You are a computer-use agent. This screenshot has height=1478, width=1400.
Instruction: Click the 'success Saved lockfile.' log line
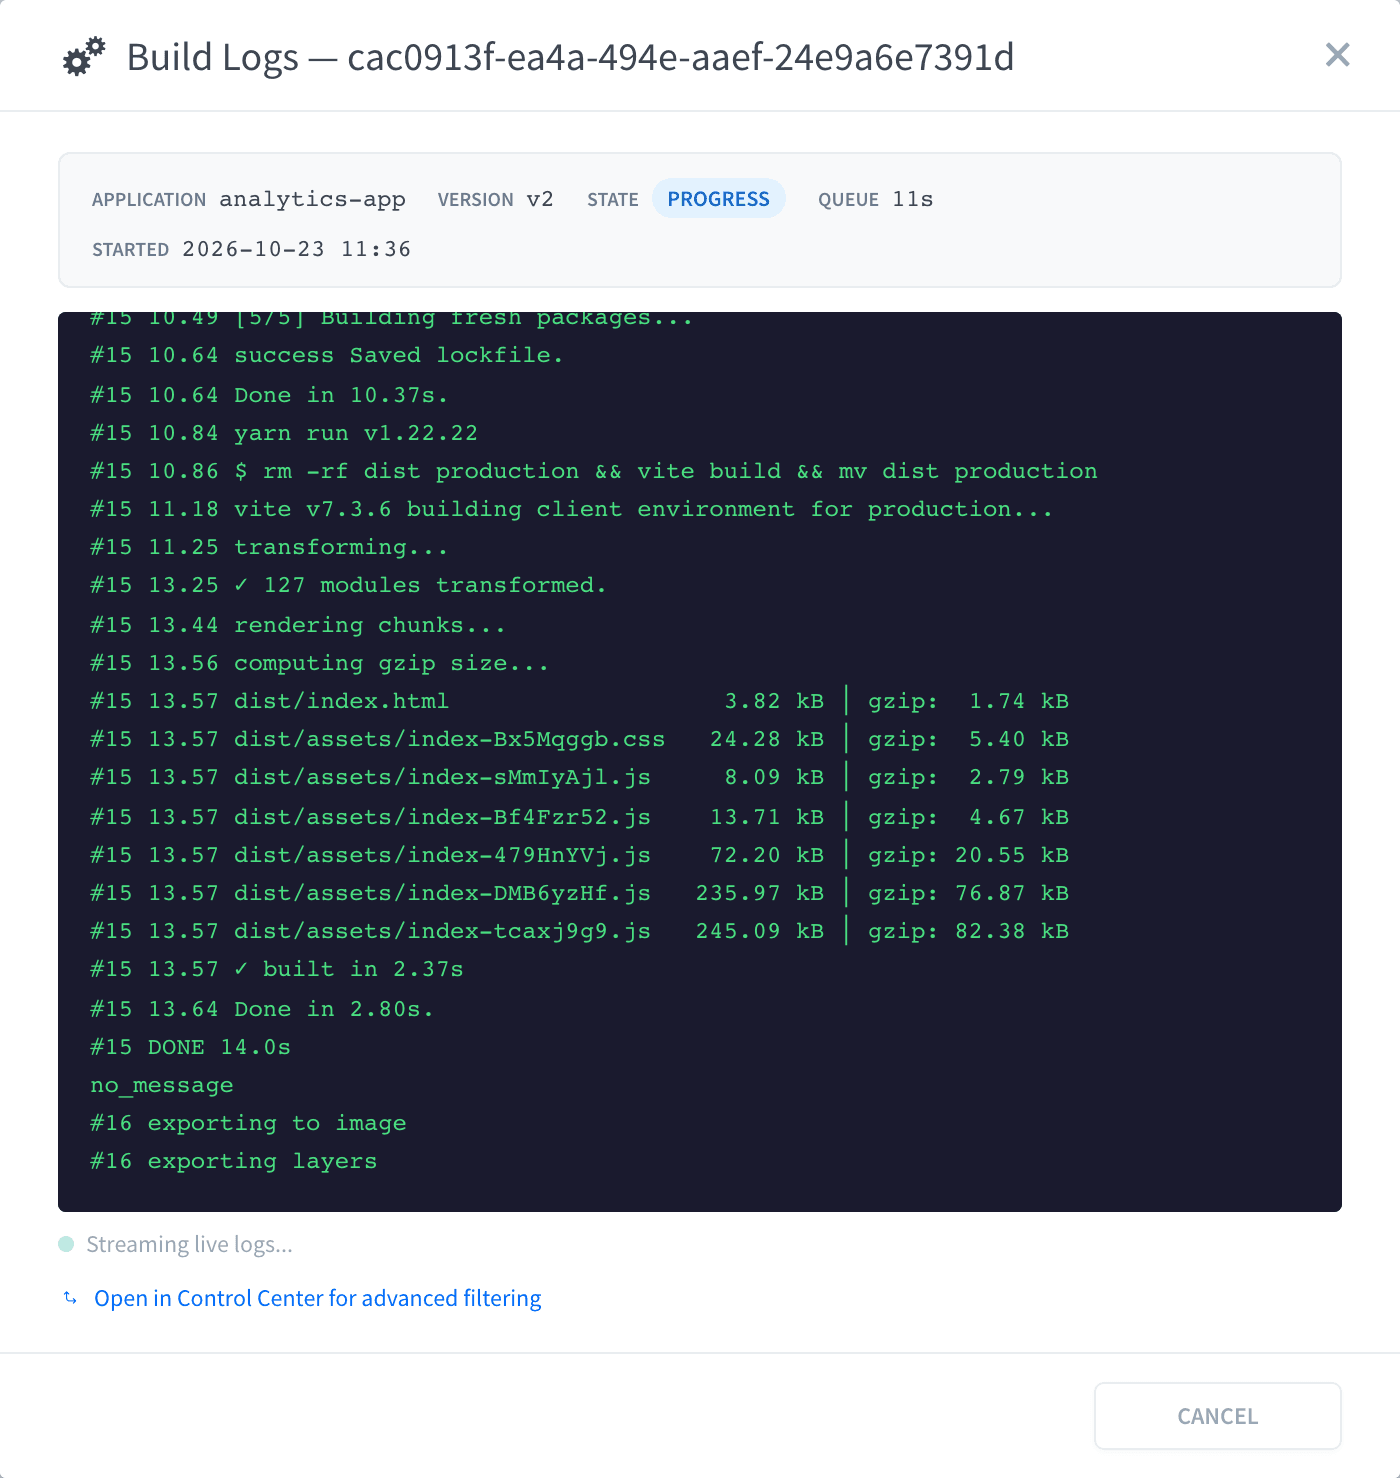click(x=327, y=356)
